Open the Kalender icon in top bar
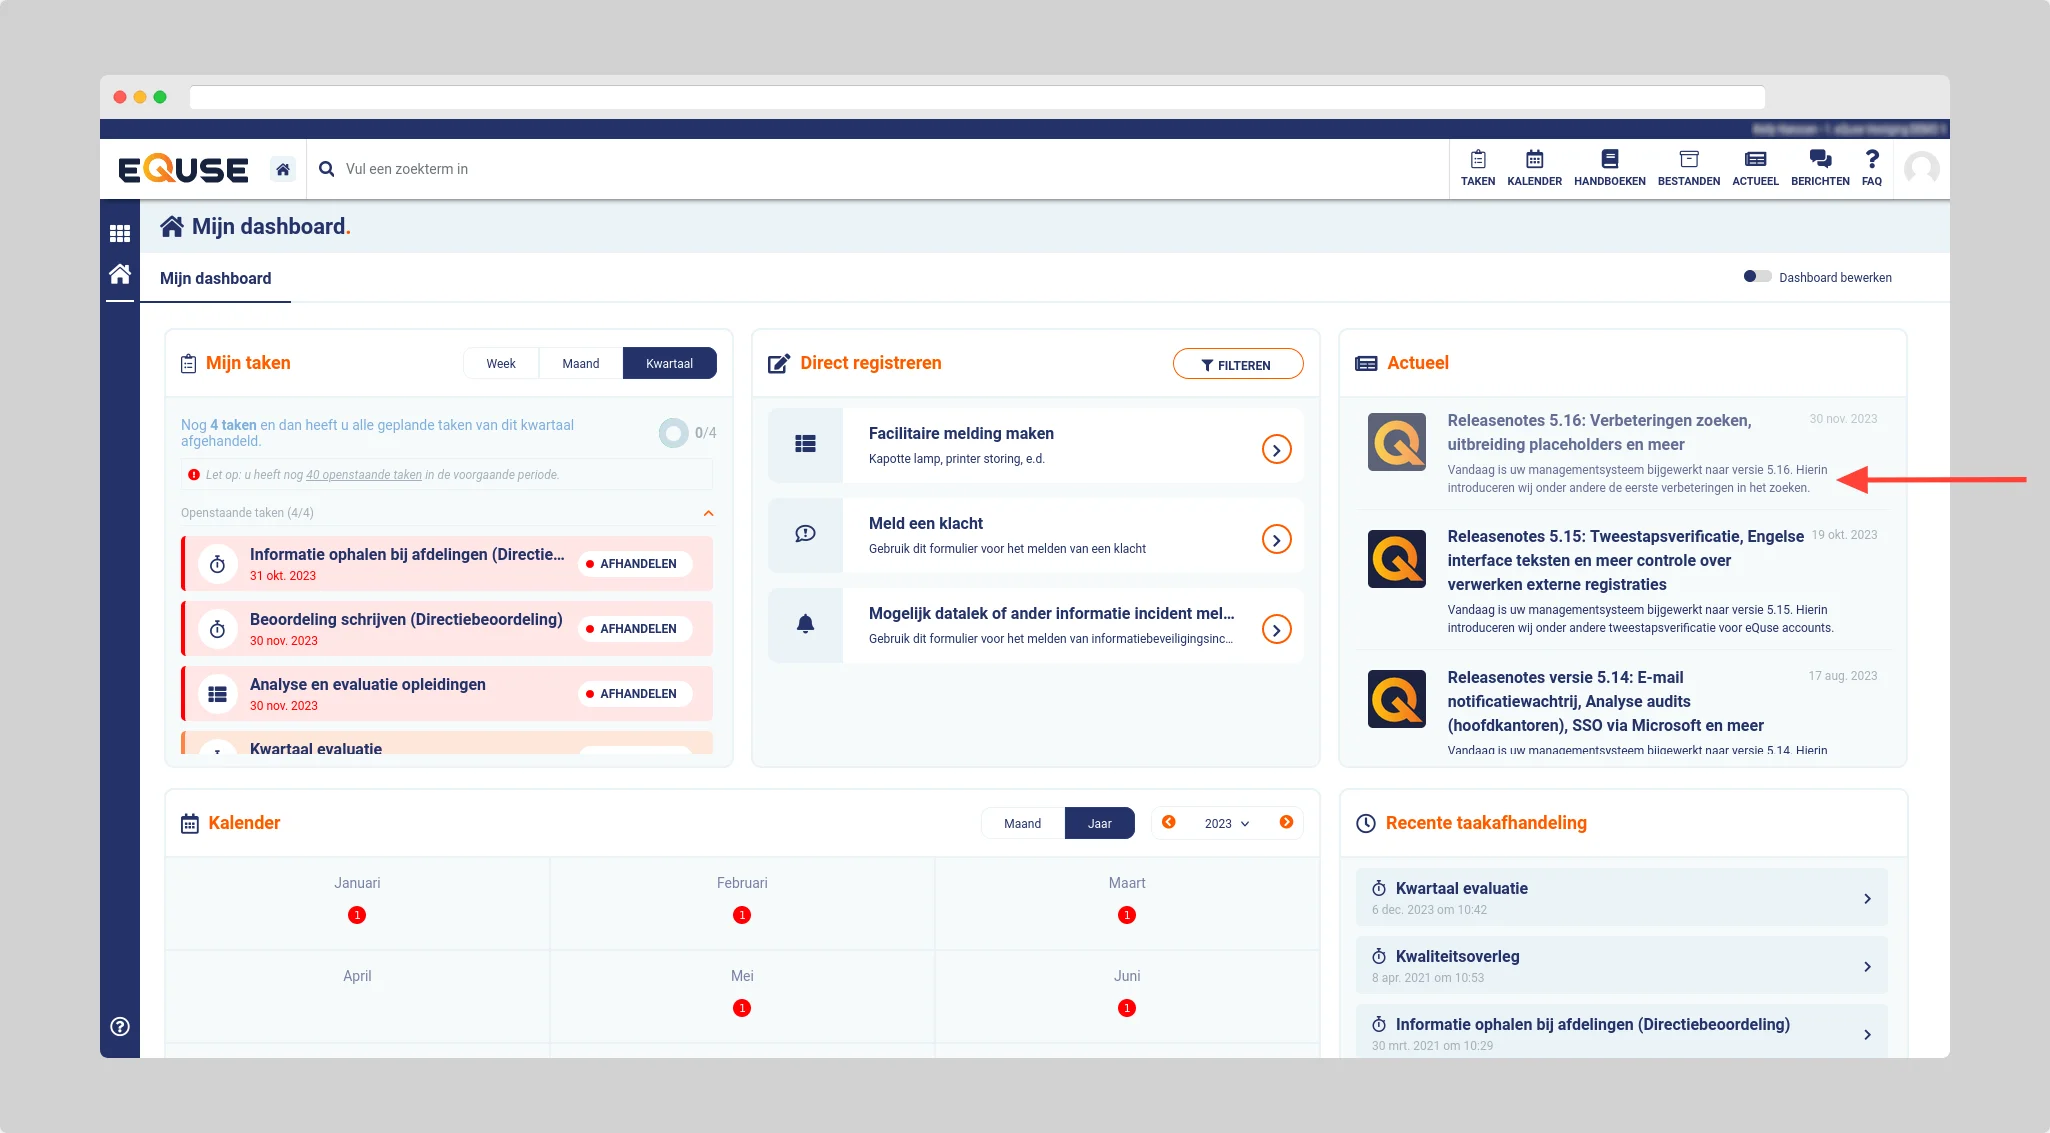This screenshot has width=2050, height=1133. [x=1534, y=167]
